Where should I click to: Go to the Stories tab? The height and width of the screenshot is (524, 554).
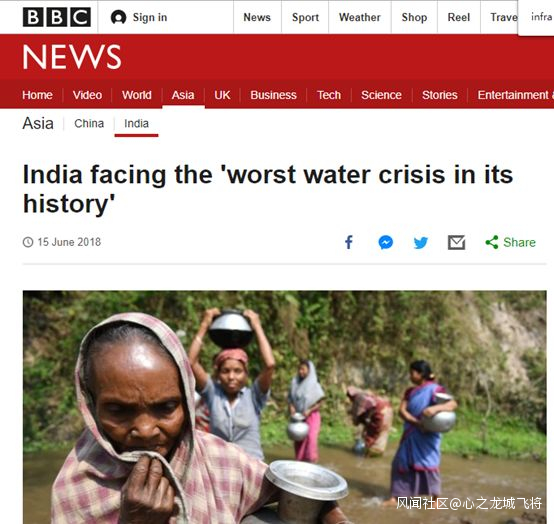click(440, 95)
